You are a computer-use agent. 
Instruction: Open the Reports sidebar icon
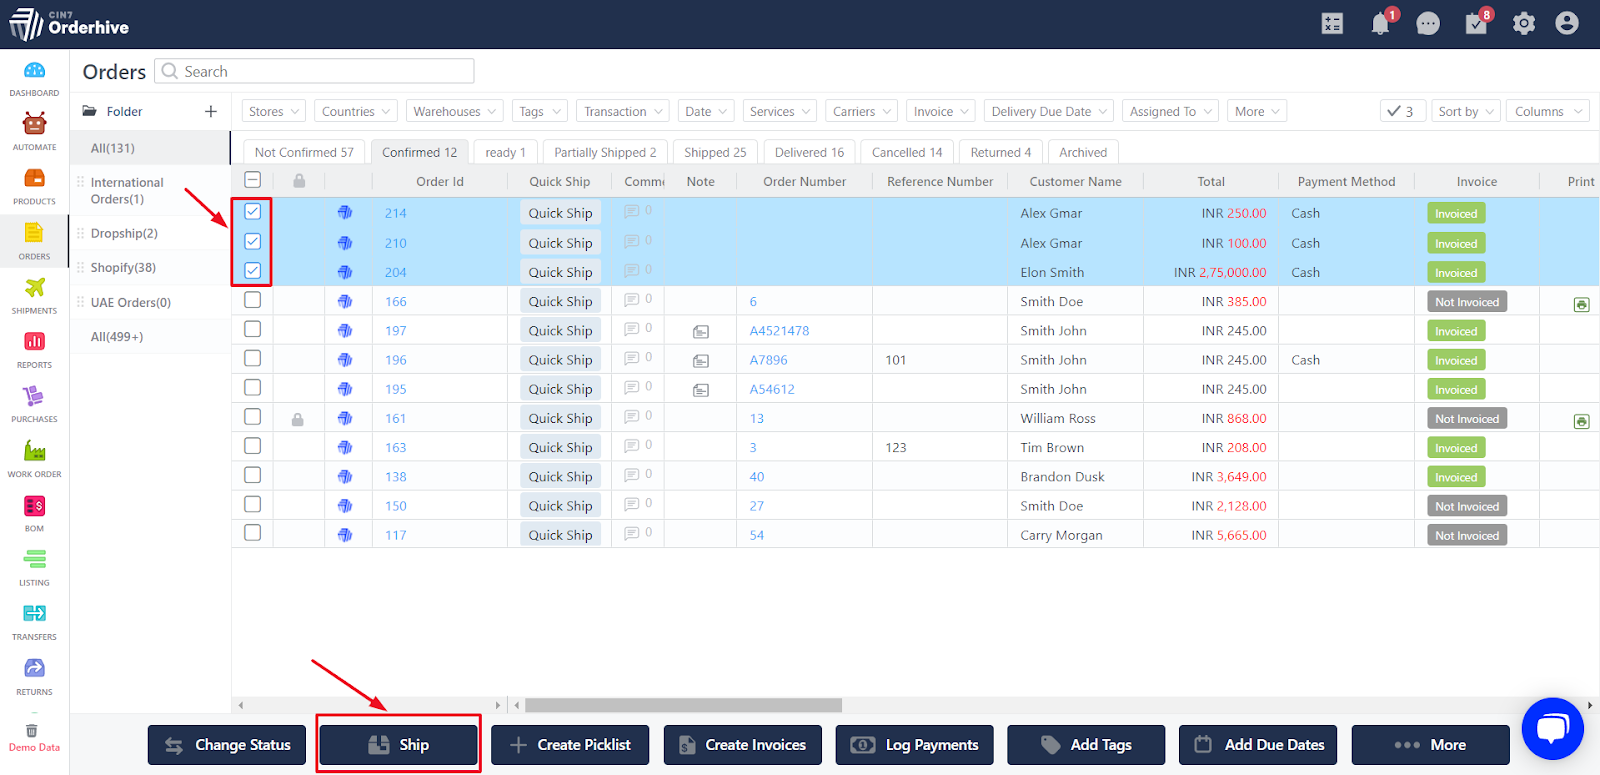pos(34,341)
